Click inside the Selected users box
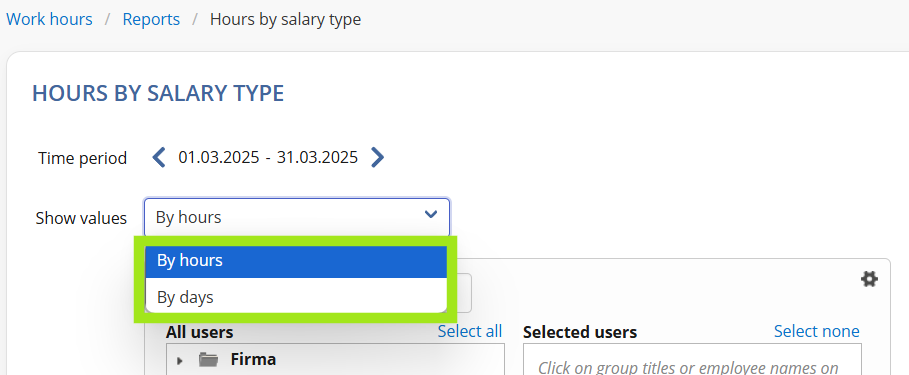This screenshot has height=375, width=909. click(x=692, y=359)
